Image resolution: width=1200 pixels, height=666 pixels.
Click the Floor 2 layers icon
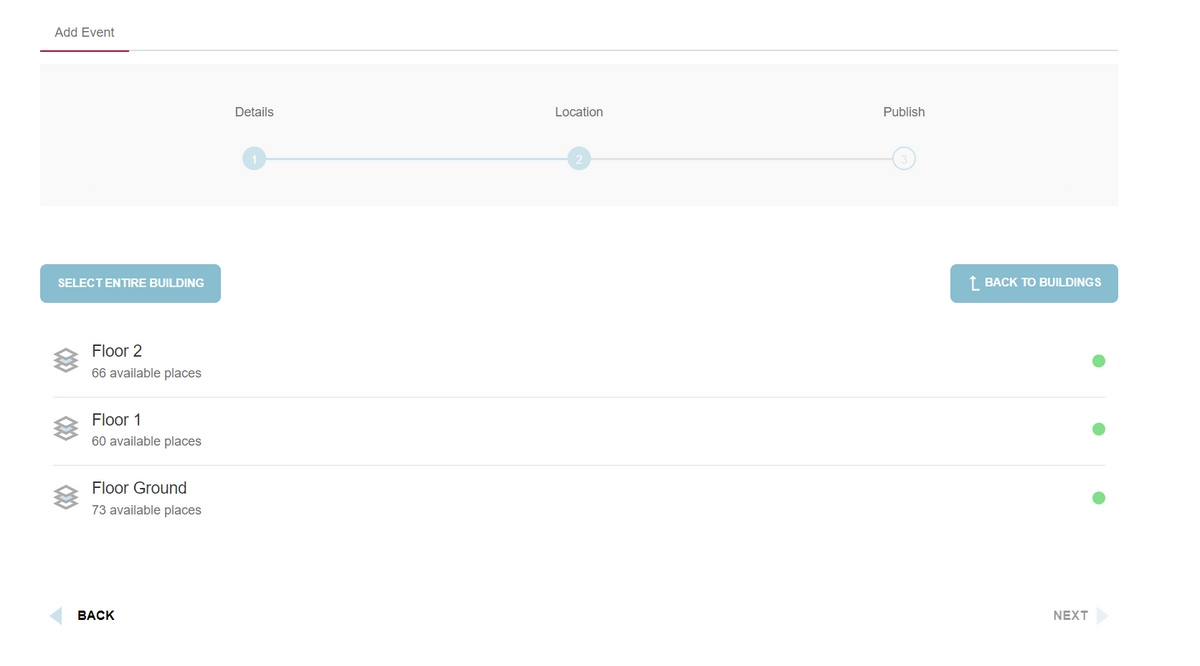pos(66,361)
